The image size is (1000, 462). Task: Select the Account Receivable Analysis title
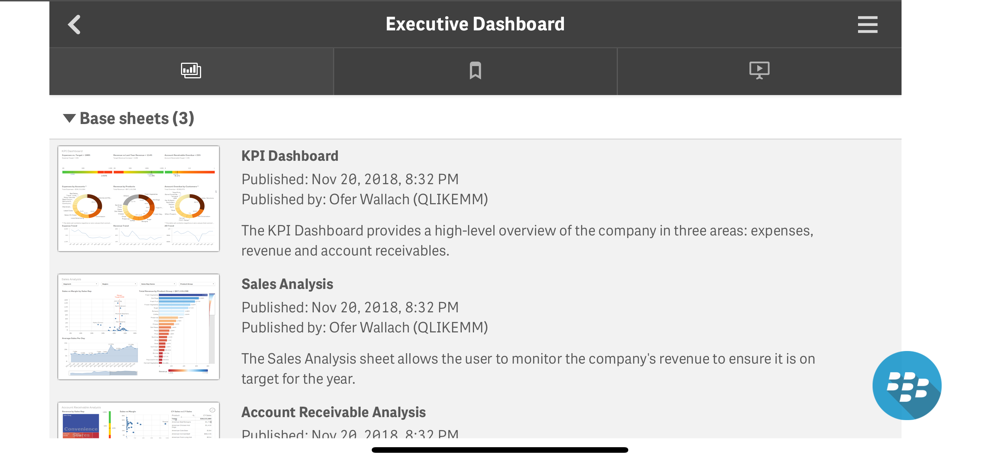pos(334,412)
